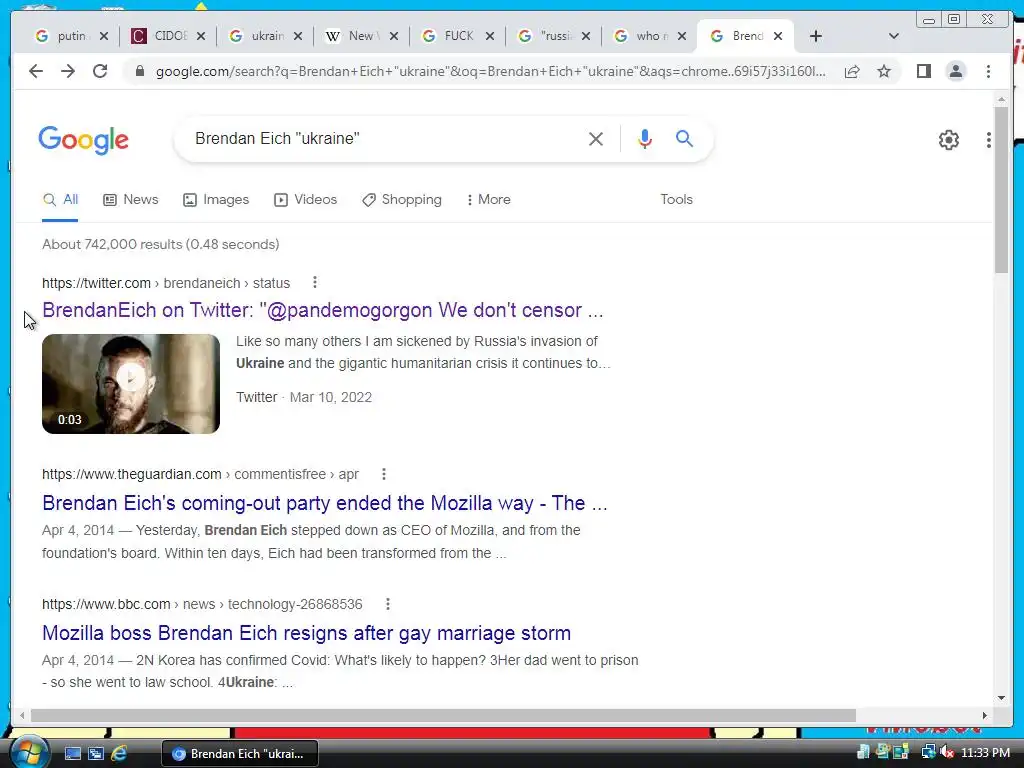Close the CIDOB tab
1024x768 pixels.
point(201,36)
